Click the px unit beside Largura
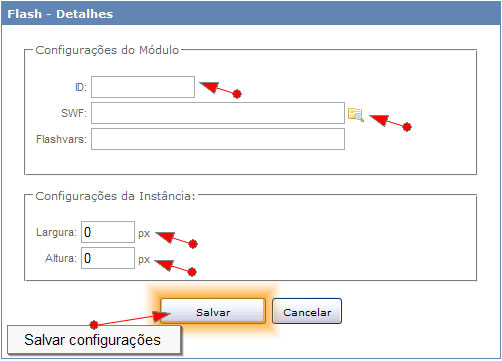 coord(144,234)
